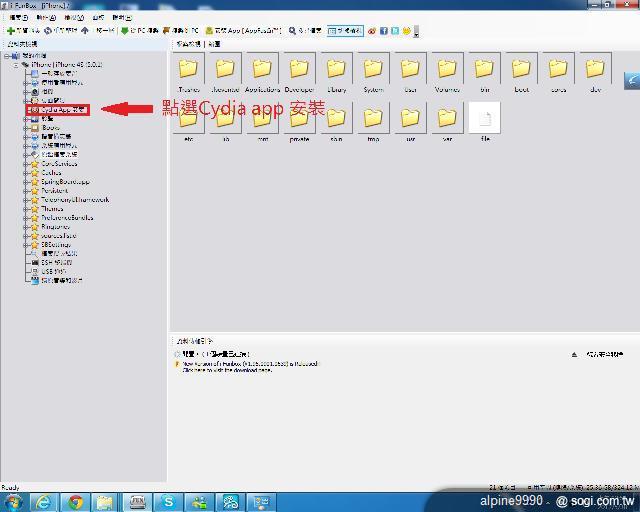Open the menu labeled (A)

tap(46, 18)
